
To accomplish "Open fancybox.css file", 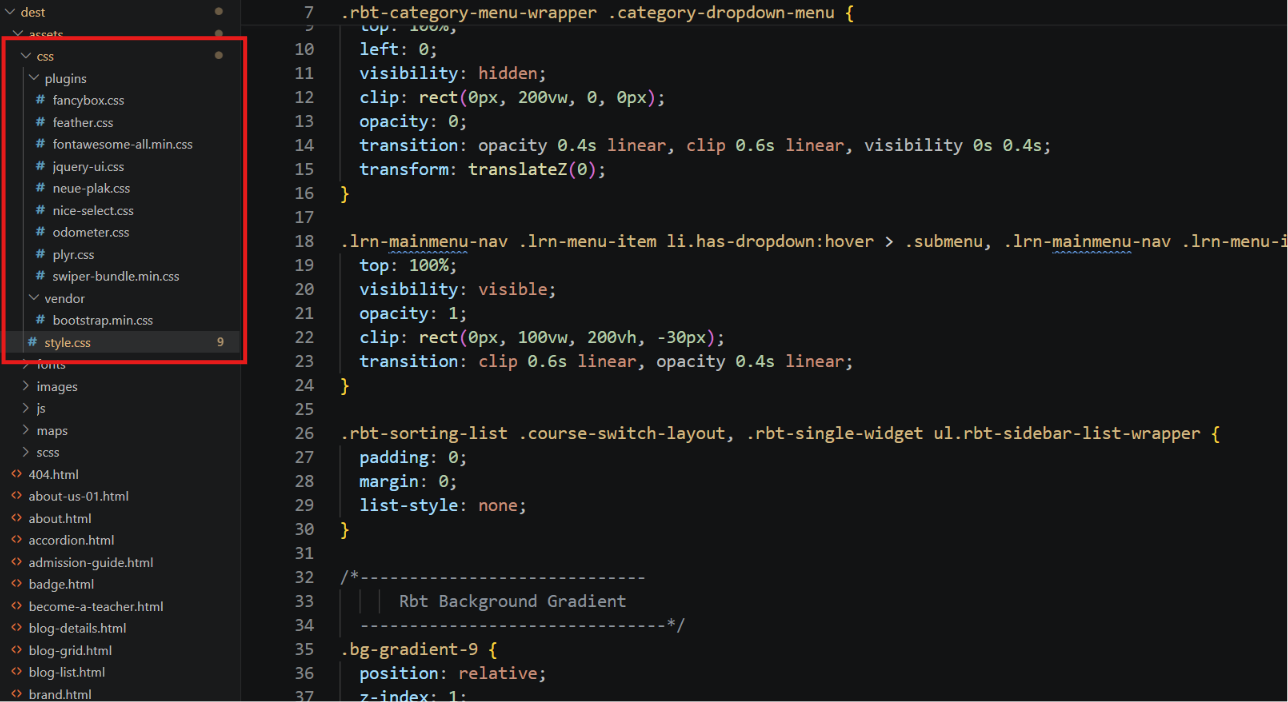I will [88, 100].
